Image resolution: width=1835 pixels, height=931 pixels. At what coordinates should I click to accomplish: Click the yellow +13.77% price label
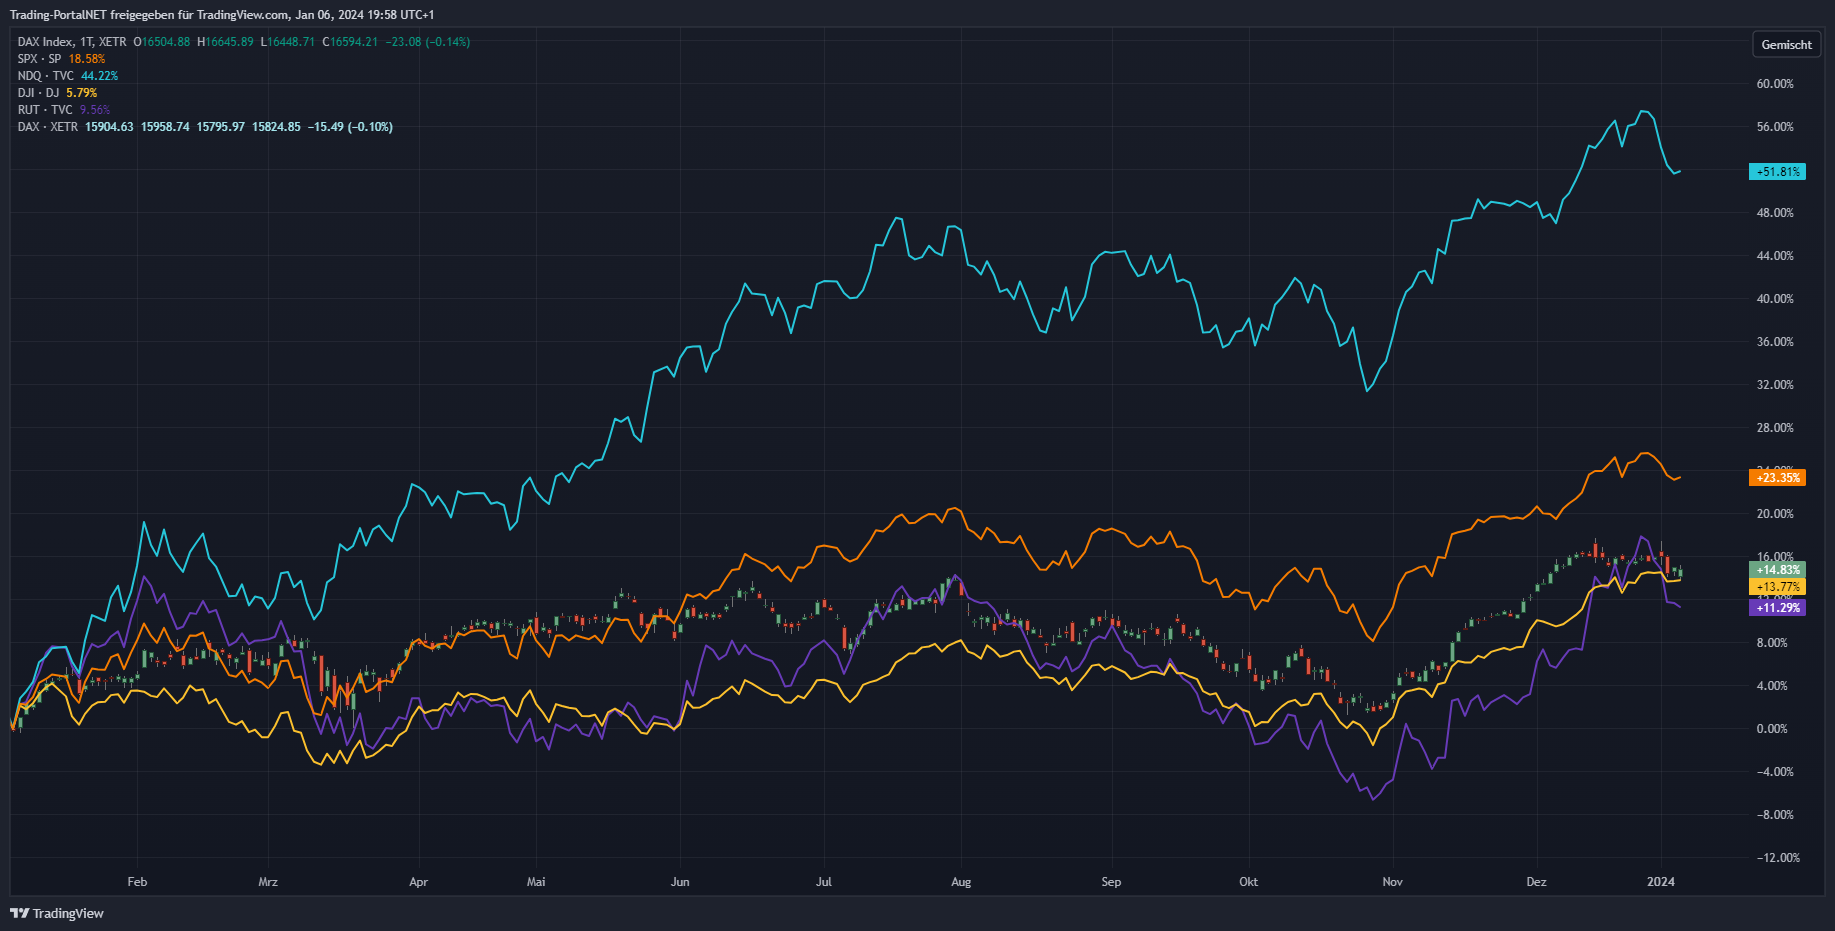coord(1777,587)
